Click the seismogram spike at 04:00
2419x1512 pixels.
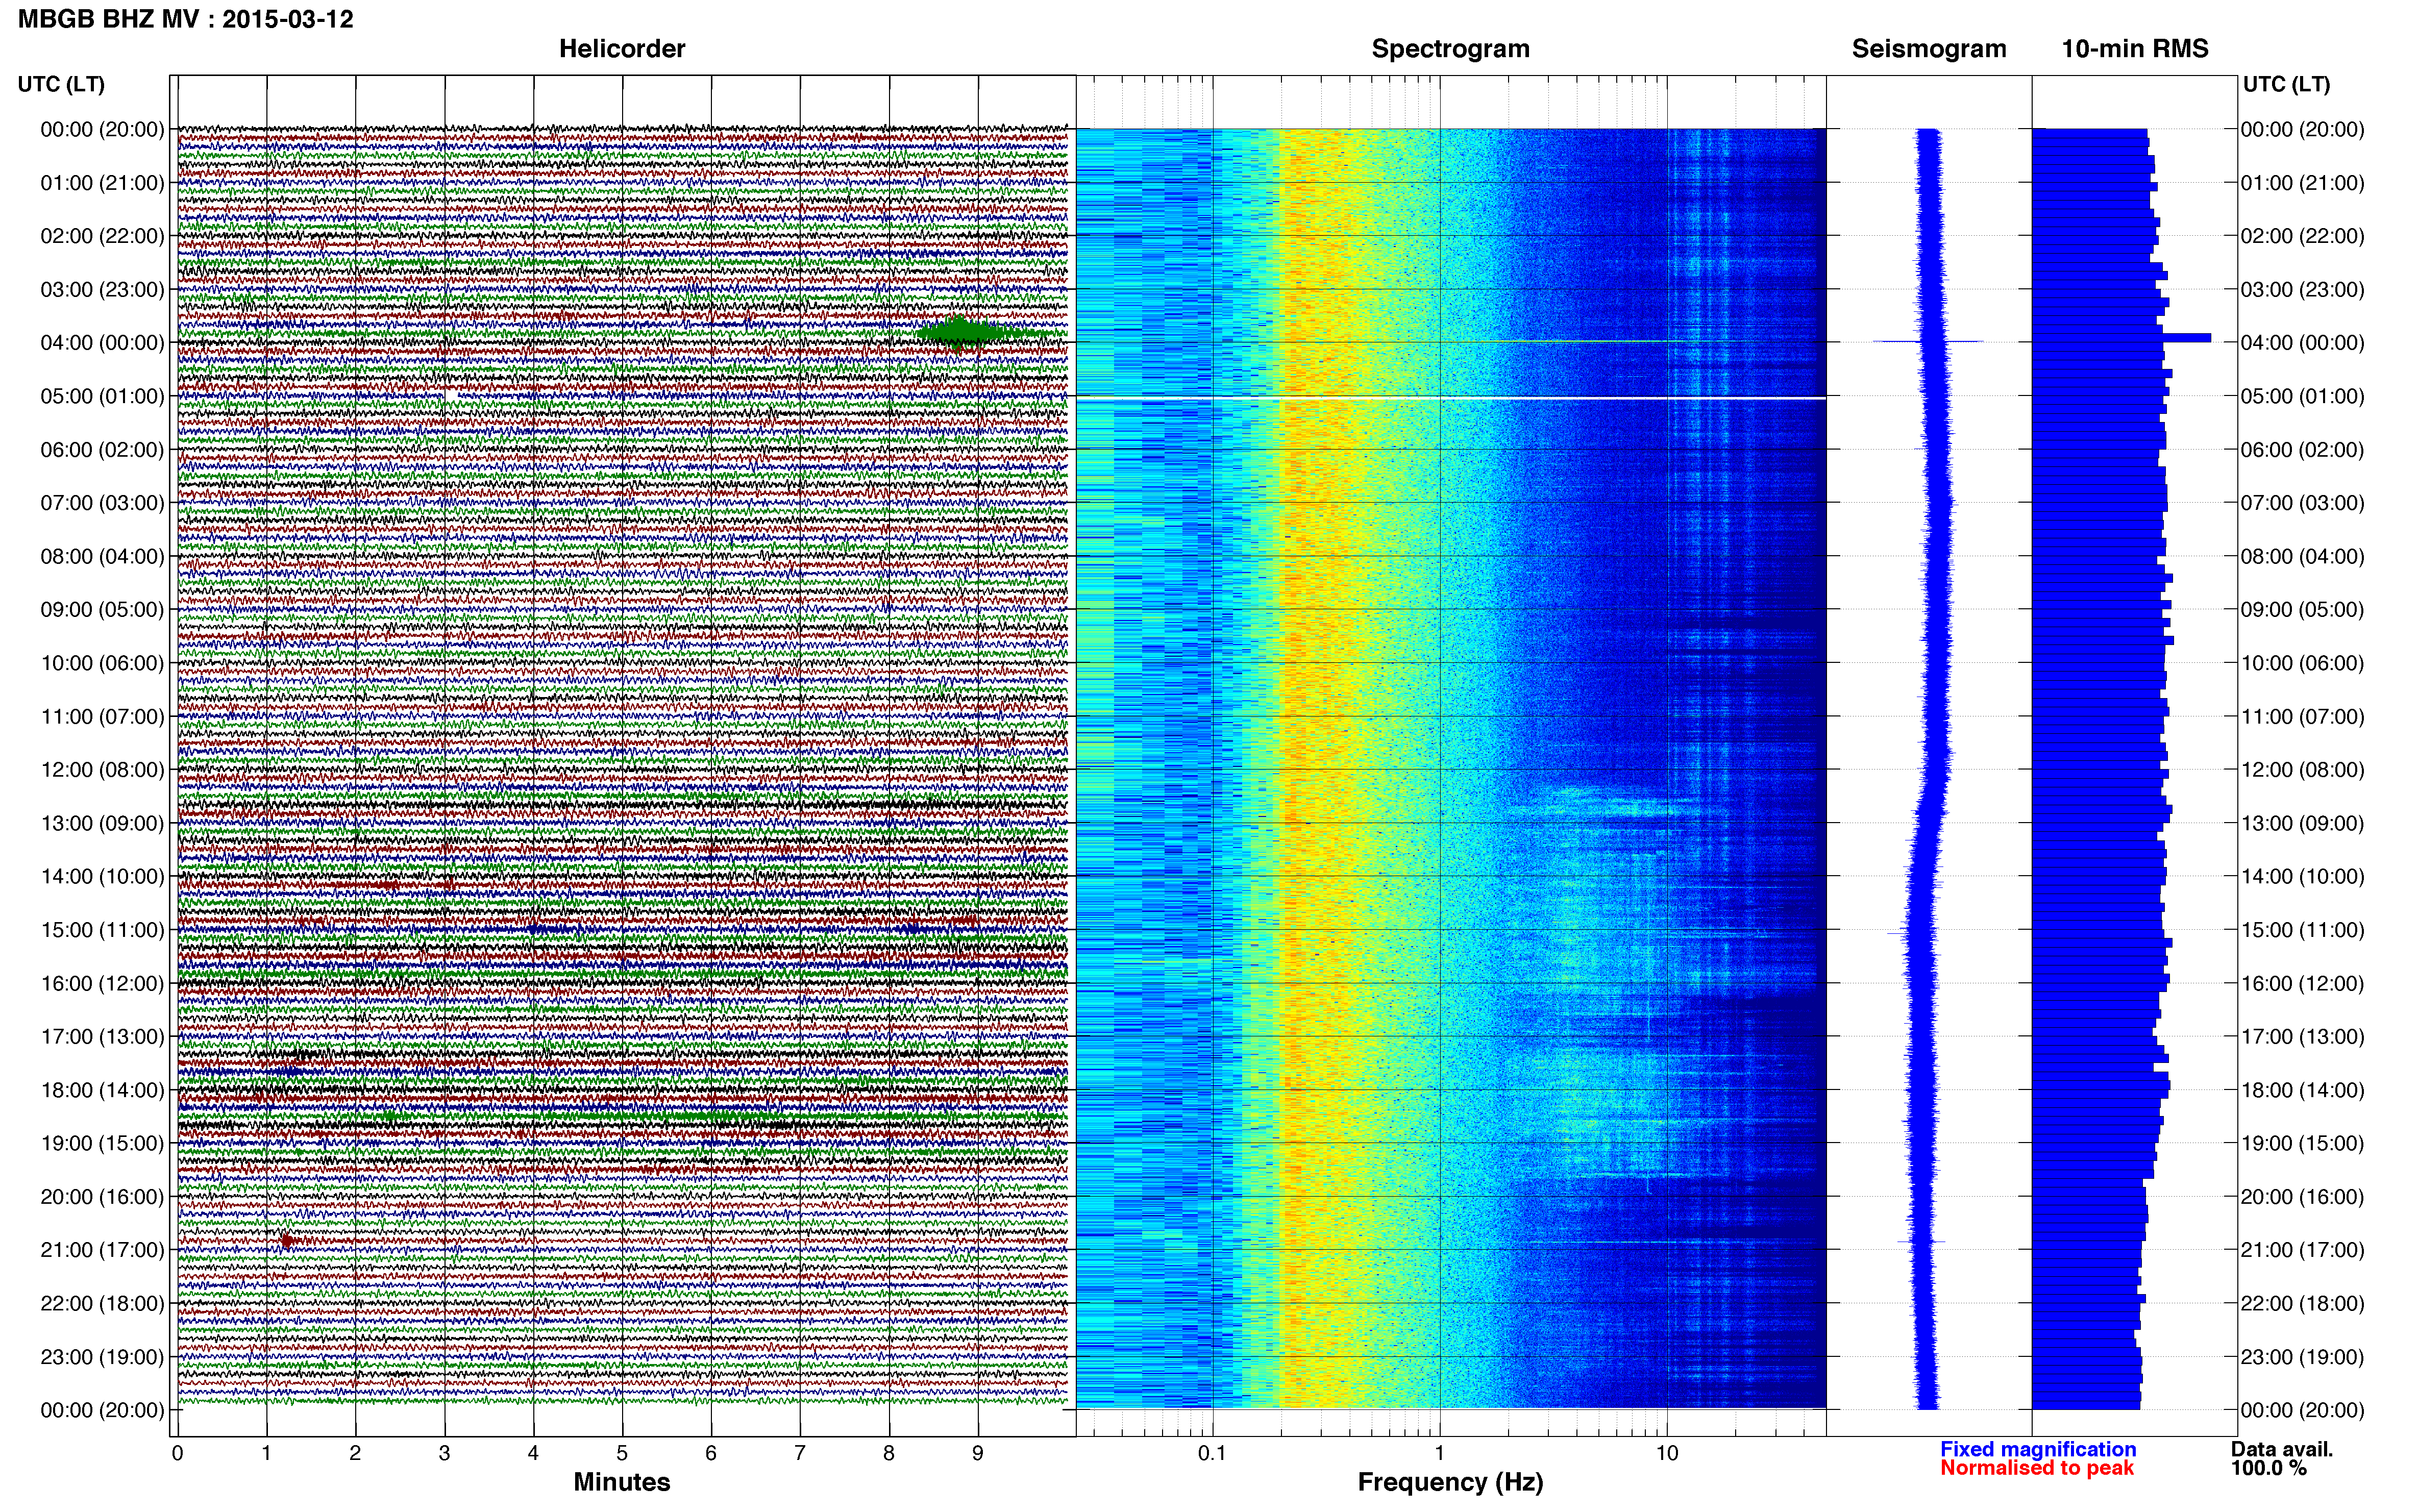tap(1928, 342)
